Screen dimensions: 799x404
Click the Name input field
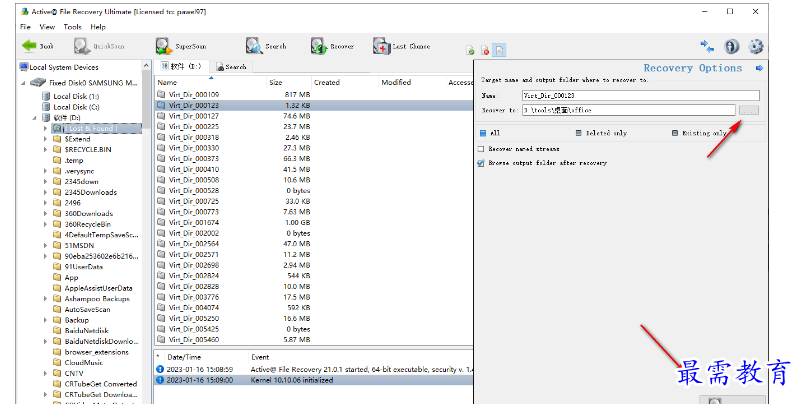click(641, 95)
